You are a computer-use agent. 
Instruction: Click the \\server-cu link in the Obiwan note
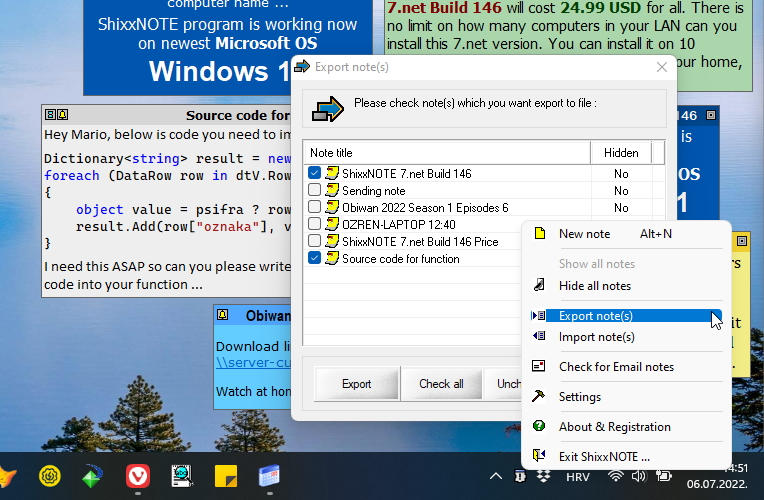(x=253, y=363)
